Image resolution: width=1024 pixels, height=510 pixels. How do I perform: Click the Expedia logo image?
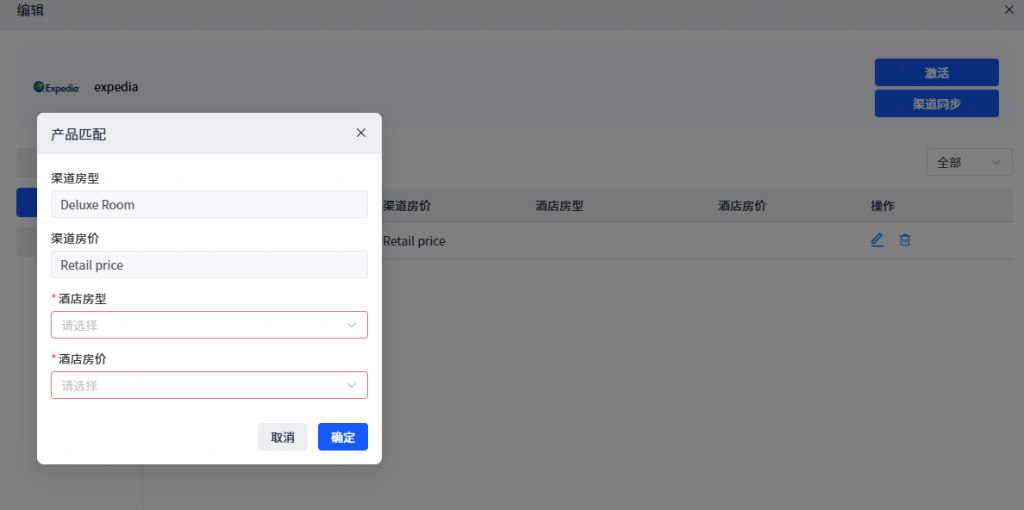tap(56, 87)
